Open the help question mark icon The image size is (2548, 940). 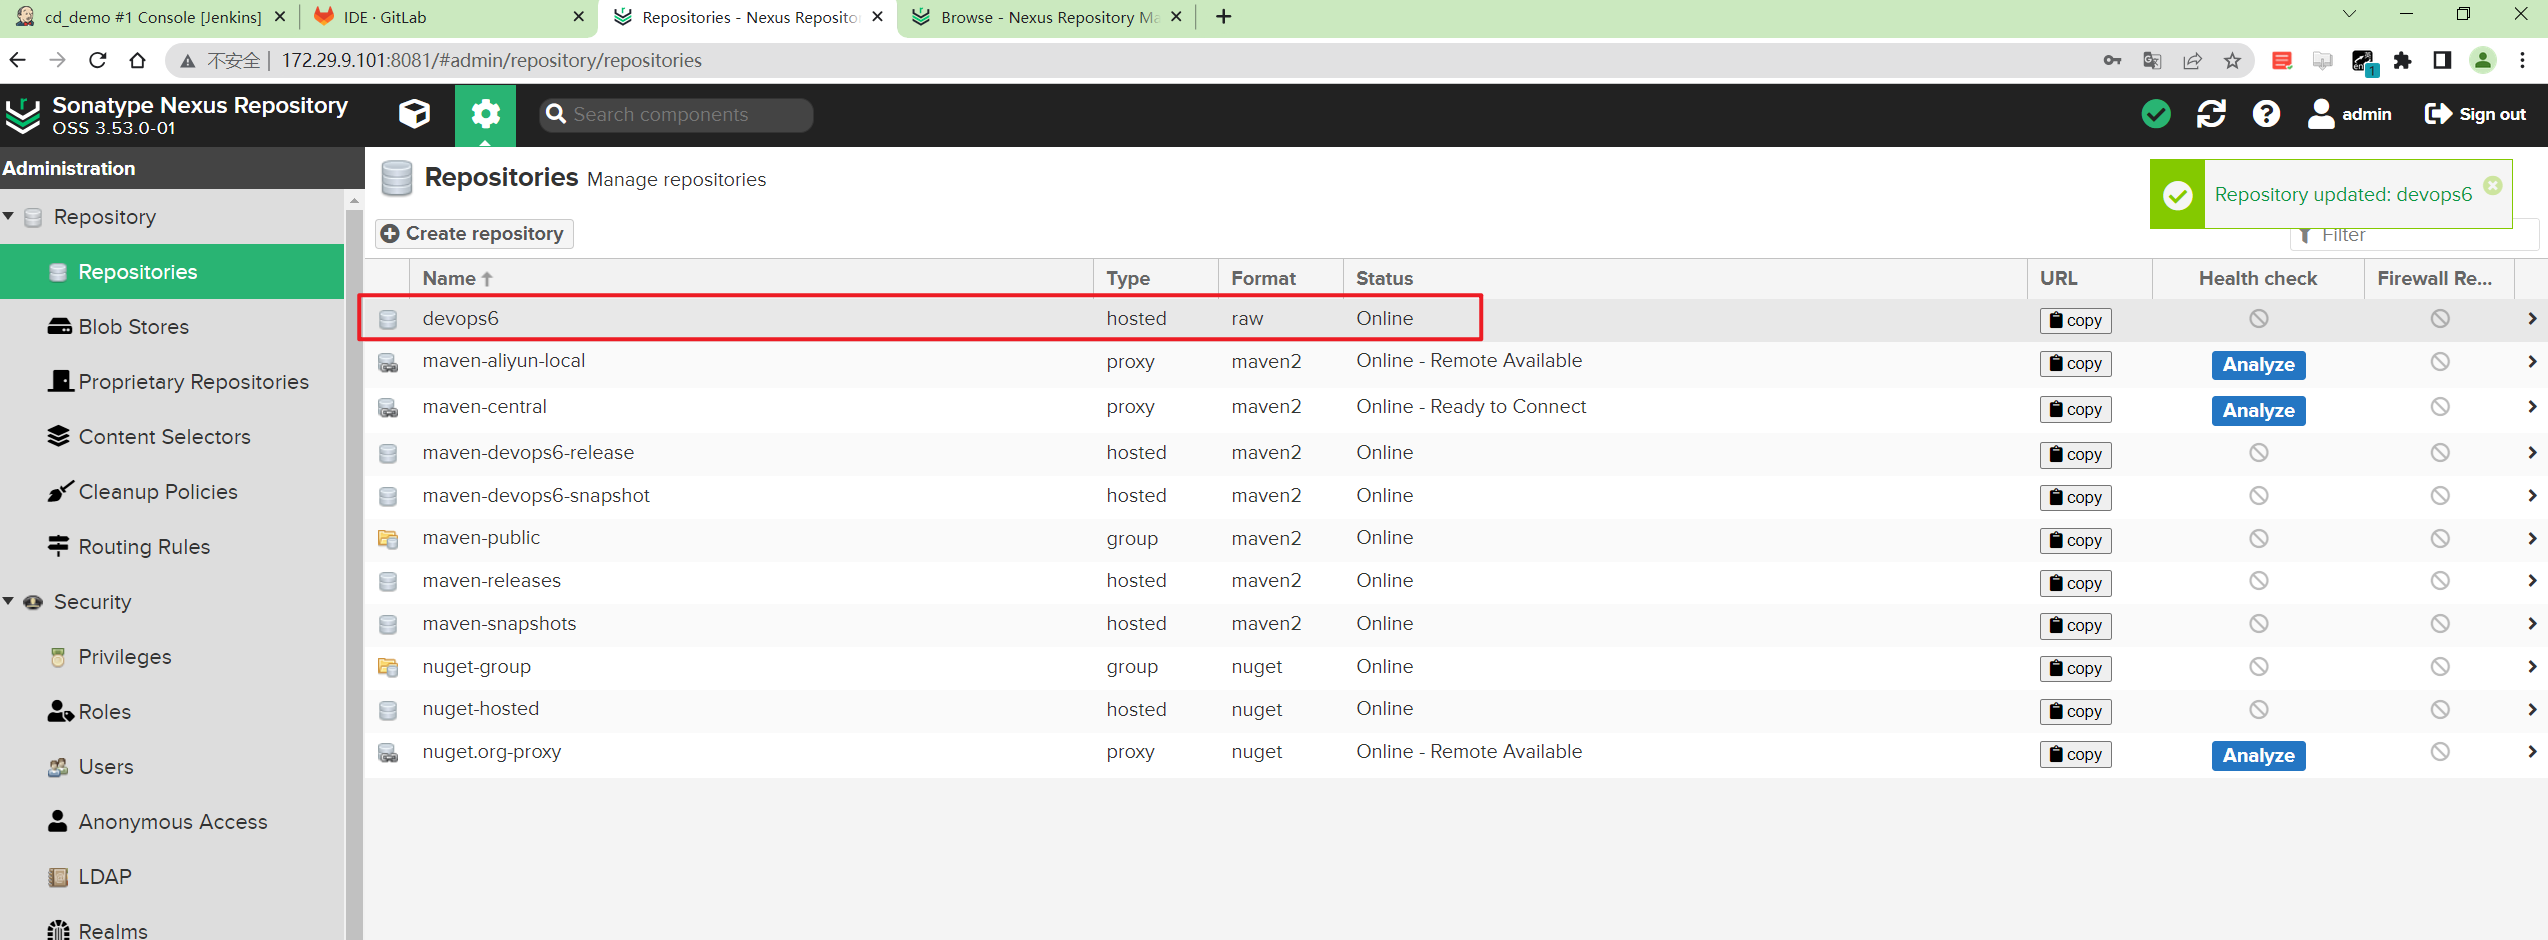pos(2266,114)
